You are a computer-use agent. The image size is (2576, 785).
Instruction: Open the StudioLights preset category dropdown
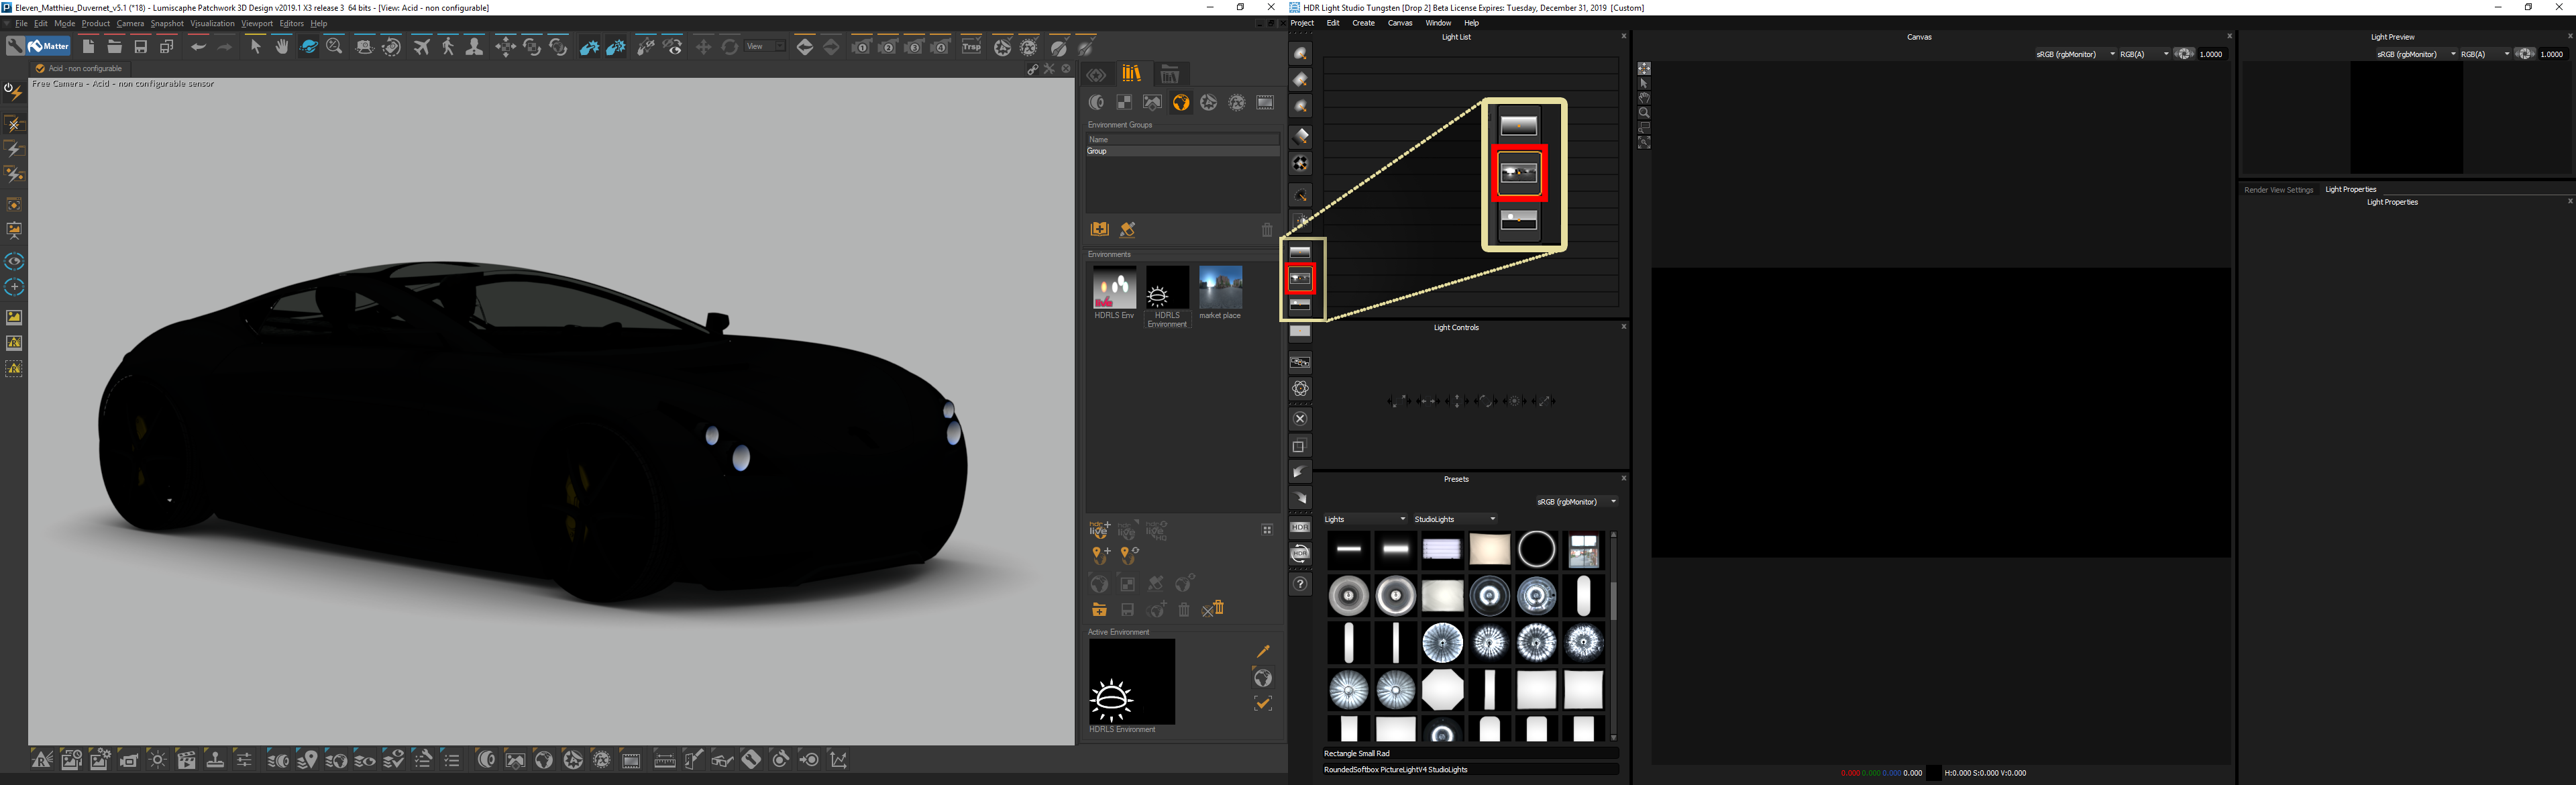point(1455,519)
